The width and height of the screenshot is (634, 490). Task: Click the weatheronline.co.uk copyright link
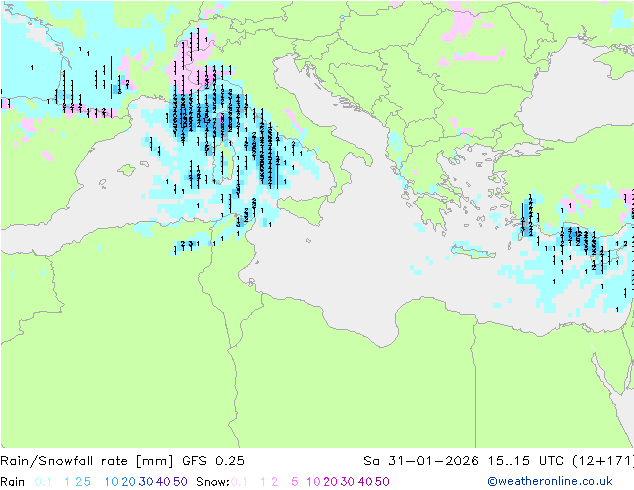[550, 481]
